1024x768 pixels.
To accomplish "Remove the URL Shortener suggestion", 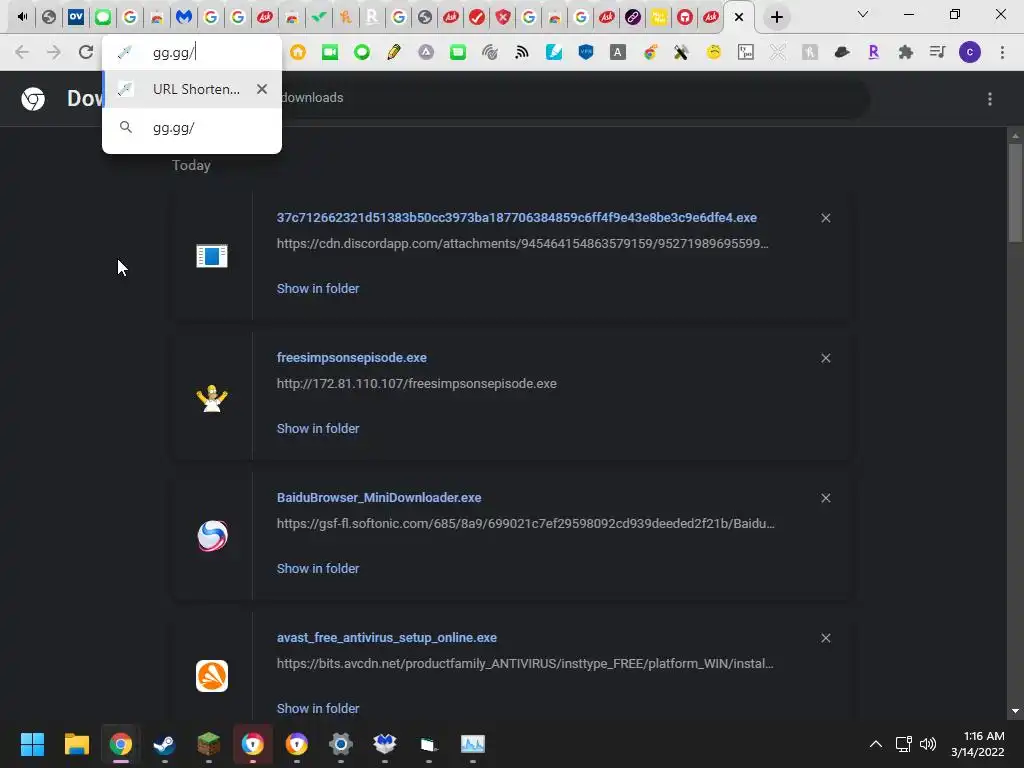I will [x=262, y=89].
